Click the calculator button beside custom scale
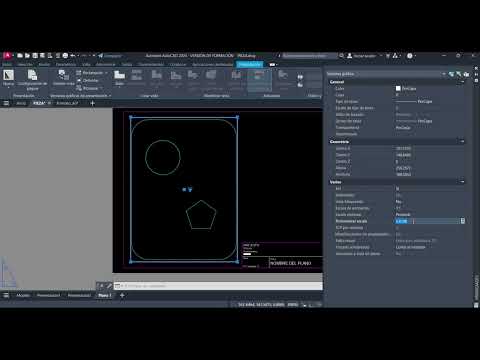Viewport: 480px width, 360px height. [463, 221]
